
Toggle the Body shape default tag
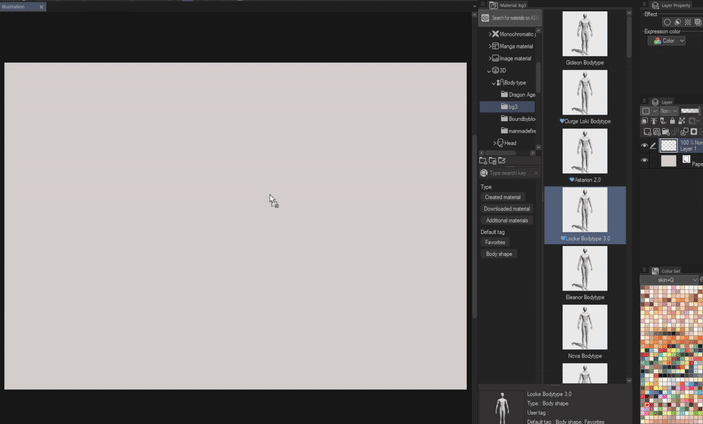(x=499, y=254)
